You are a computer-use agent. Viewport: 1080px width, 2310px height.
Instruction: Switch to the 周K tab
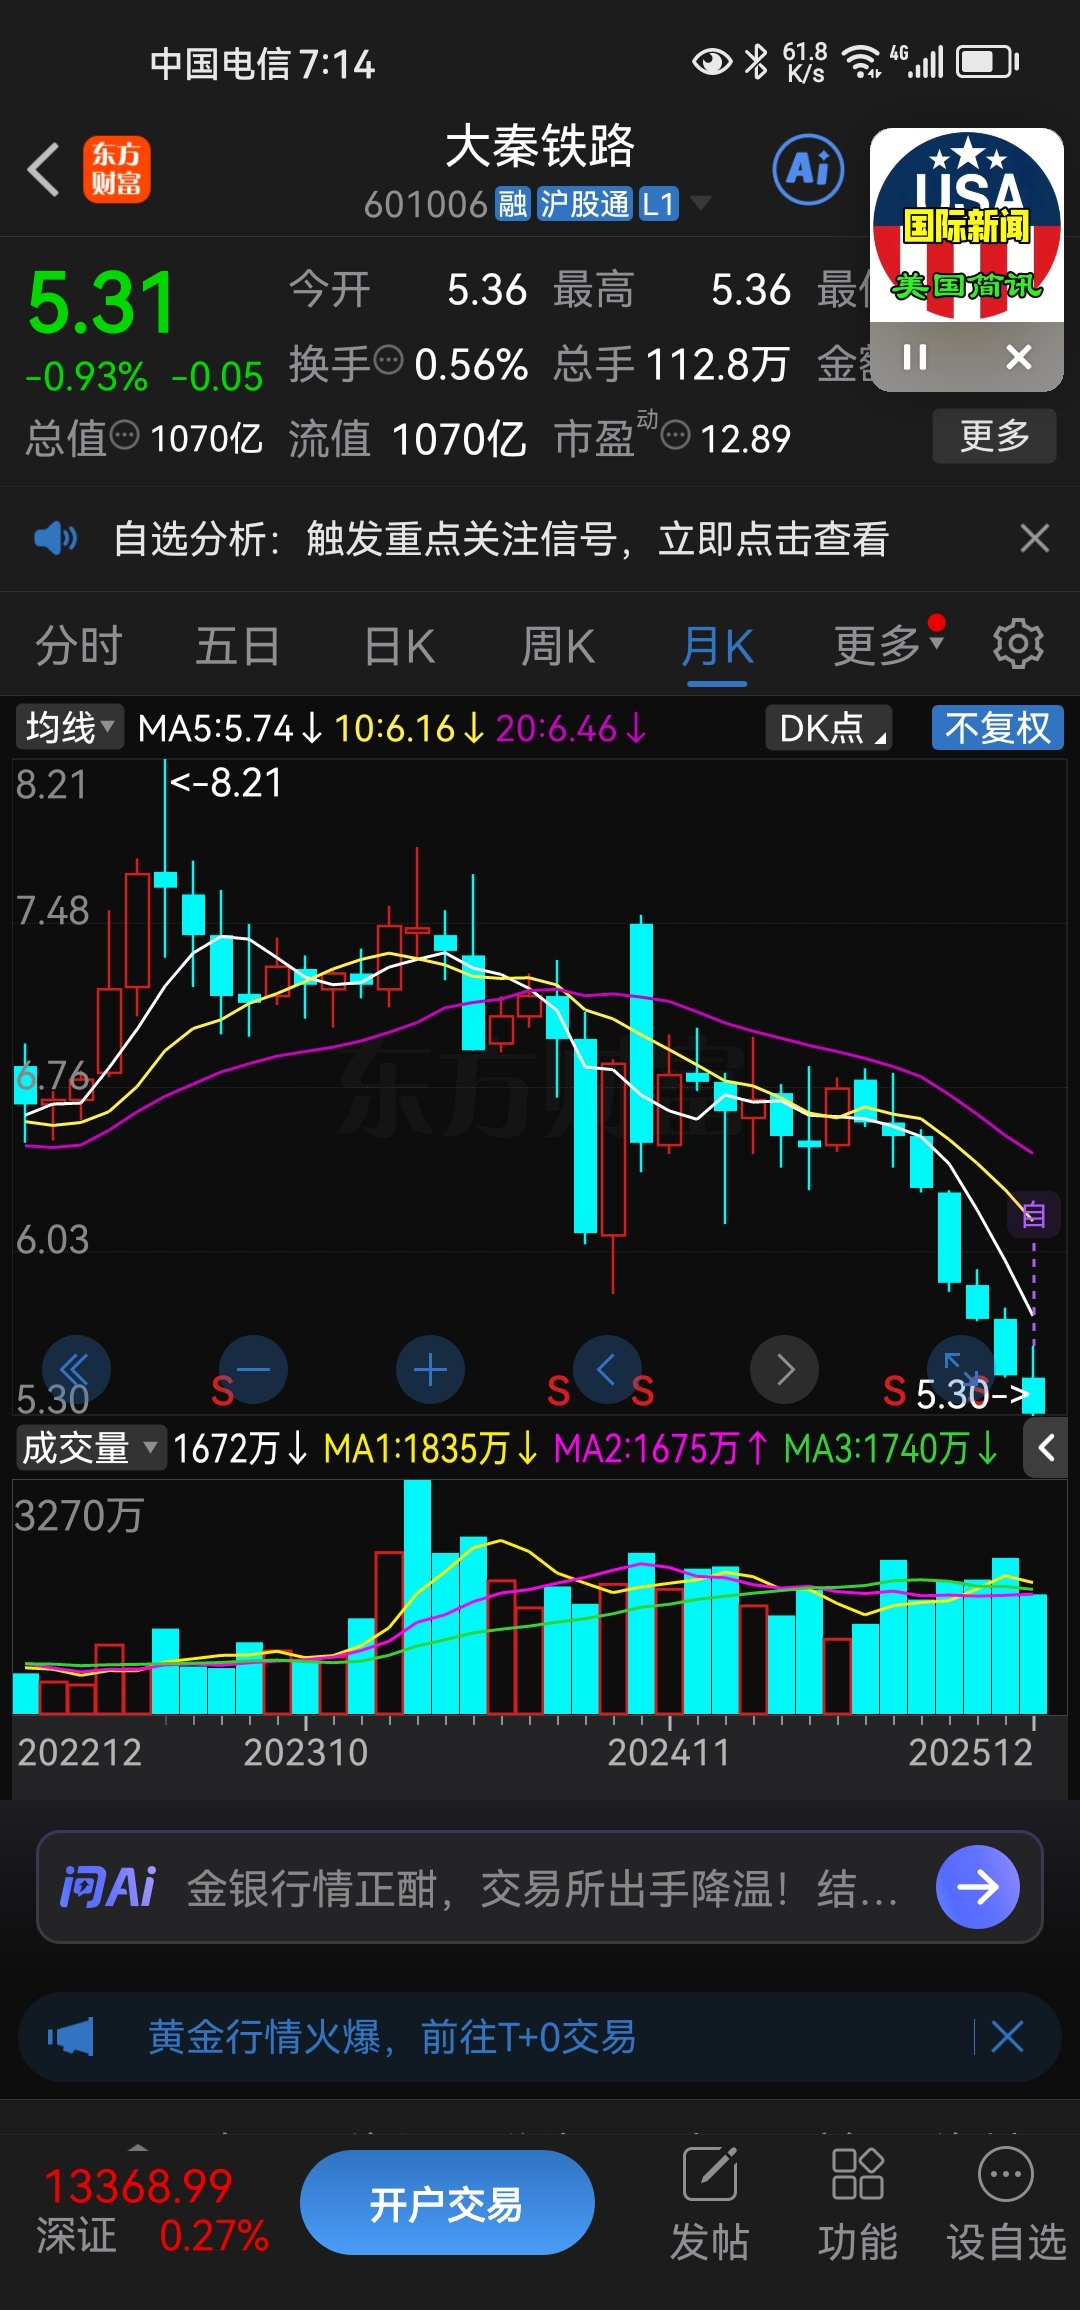point(558,646)
